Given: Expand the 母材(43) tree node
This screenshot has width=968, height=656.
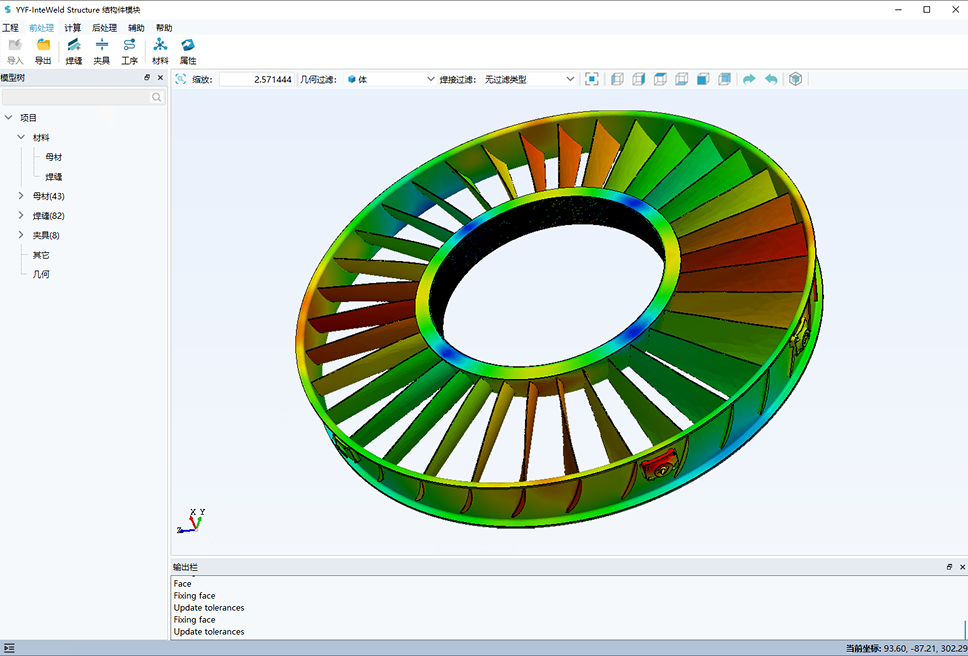Looking at the screenshot, I should point(21,196).
